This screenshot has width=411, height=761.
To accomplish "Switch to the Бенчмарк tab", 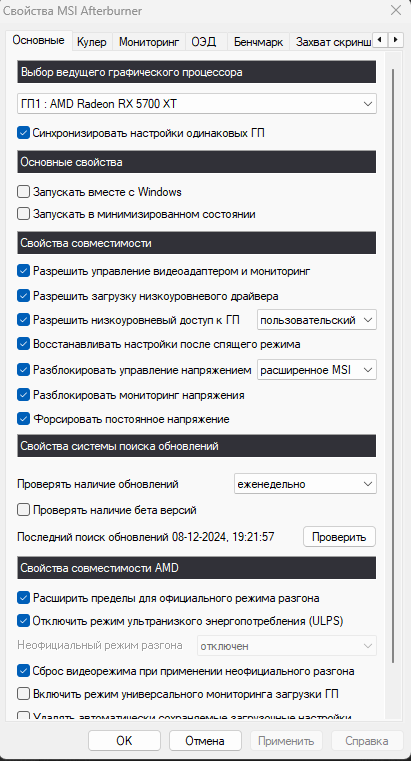I will click(x=258, y=42).
